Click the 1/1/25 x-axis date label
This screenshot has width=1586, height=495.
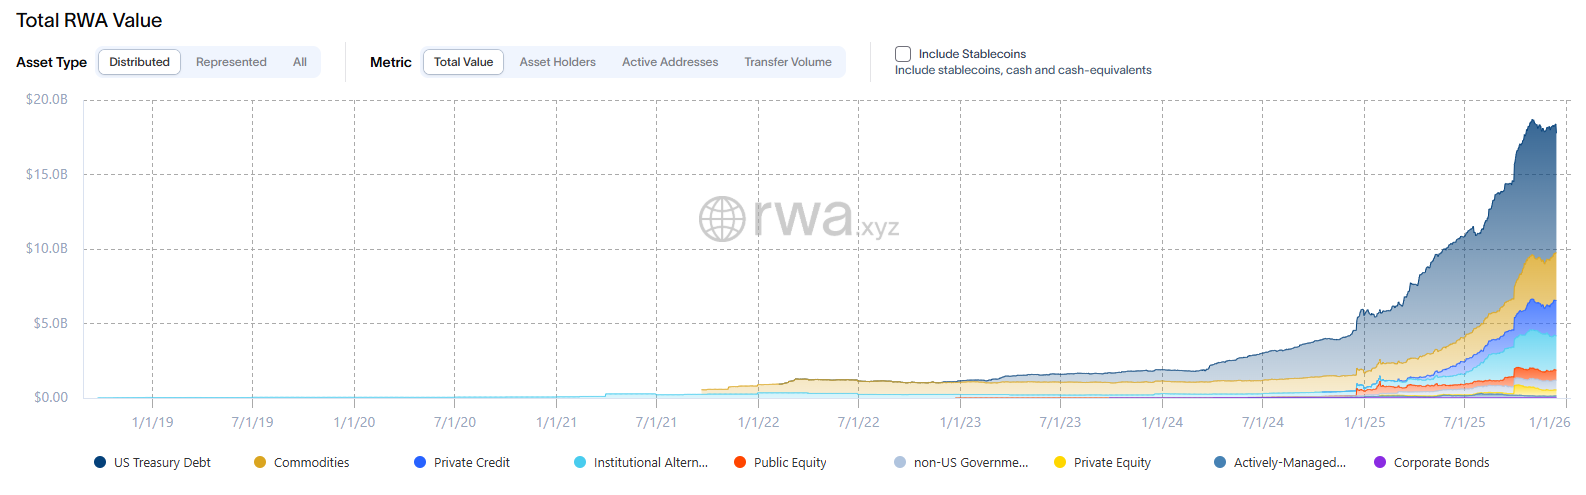(1364, 422)
